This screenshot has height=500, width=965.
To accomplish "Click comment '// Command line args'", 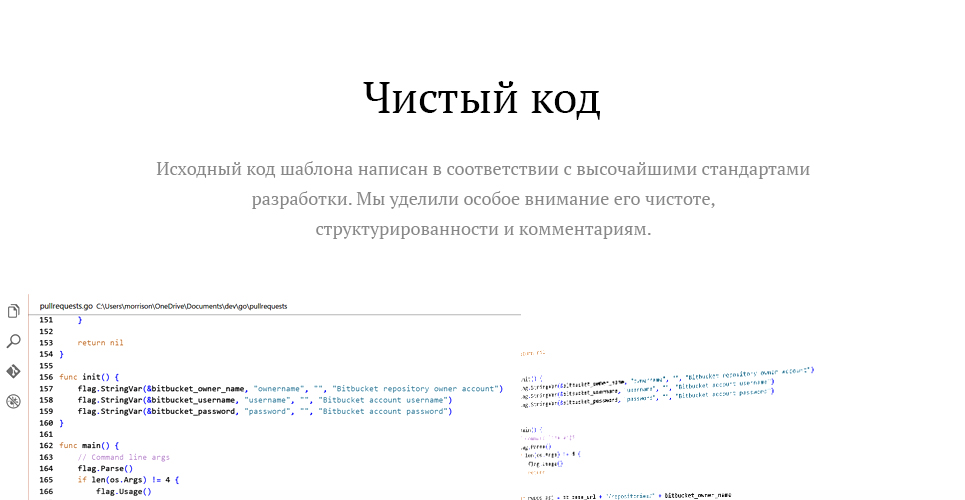I will pyautogui.click(x=124, y=458).
